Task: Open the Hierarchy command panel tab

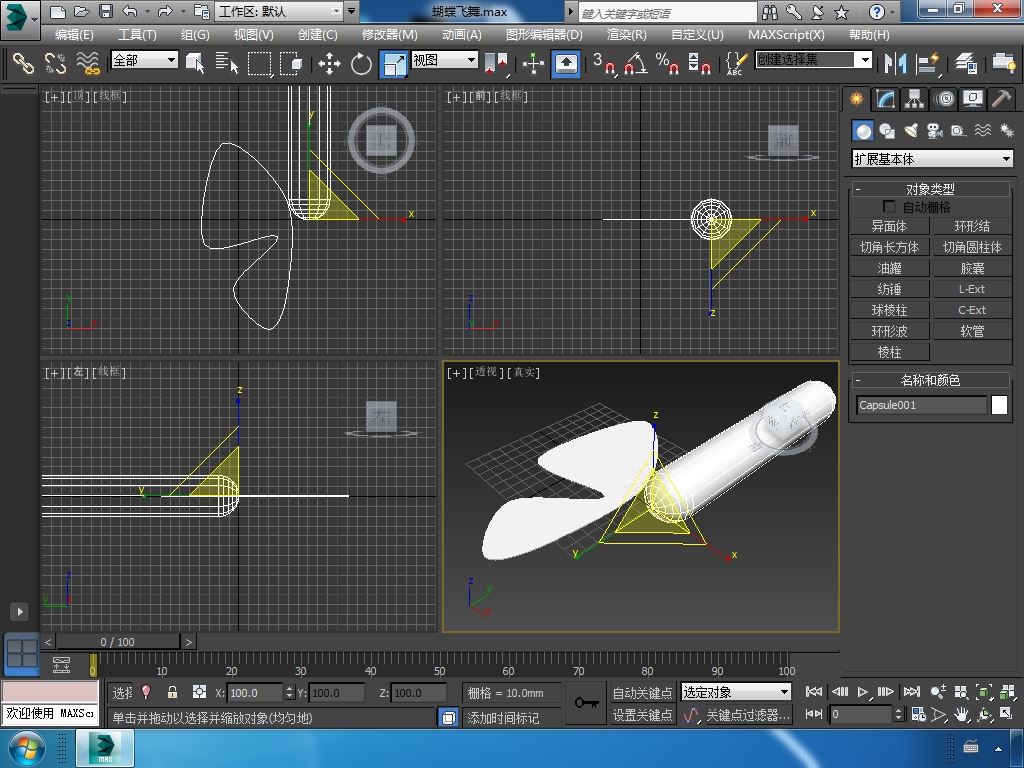Action: [x=914, y=99]
